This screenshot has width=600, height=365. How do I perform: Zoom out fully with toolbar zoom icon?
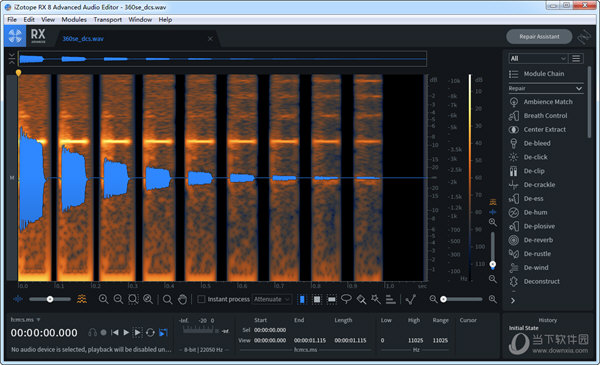pos(148,299)
